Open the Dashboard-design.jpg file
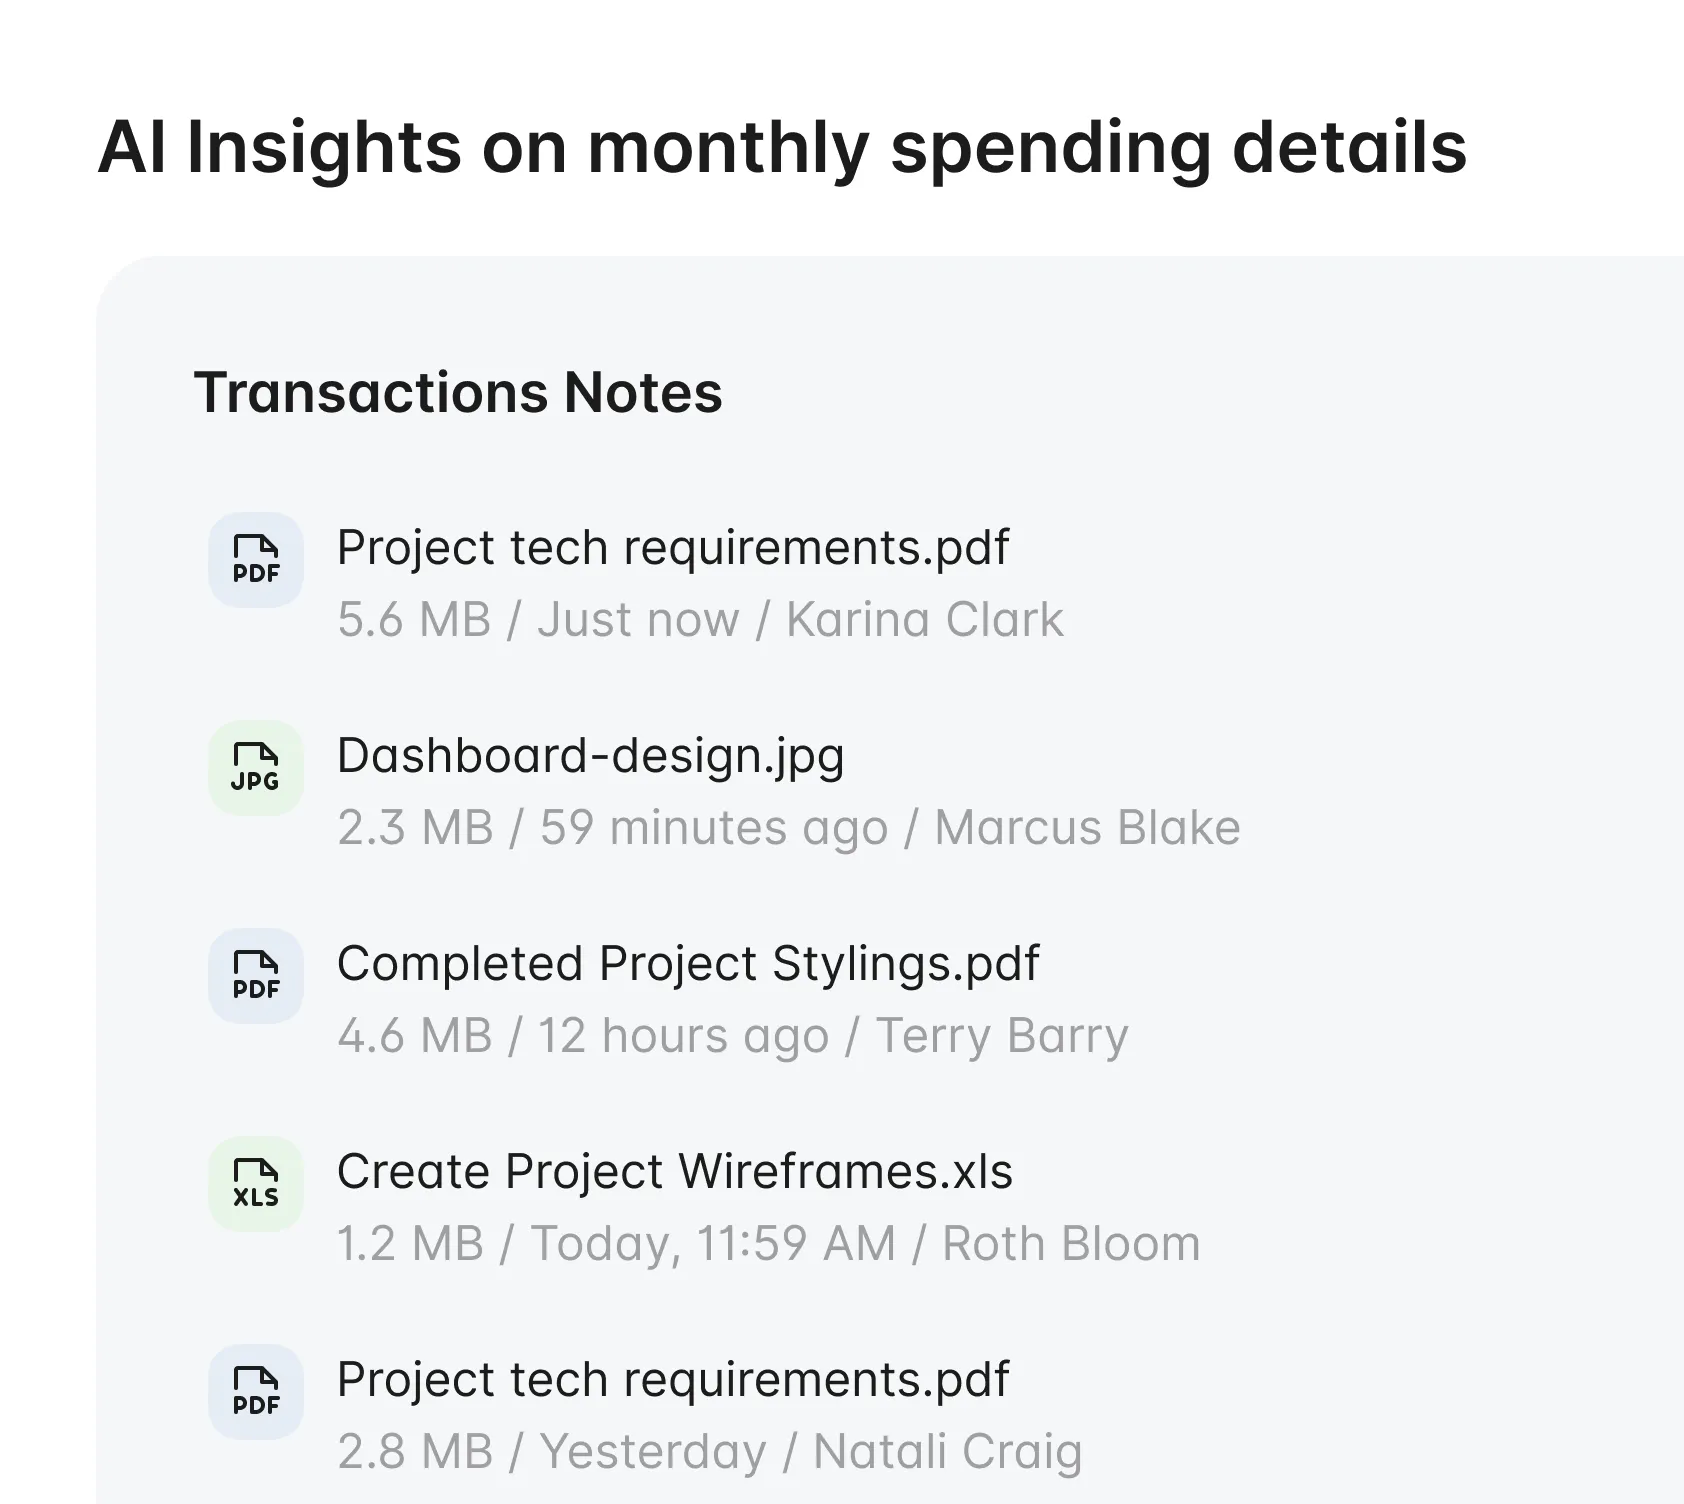Image resolution: width=1684 pixels, height=1504 pixels. tap(590, 755)
